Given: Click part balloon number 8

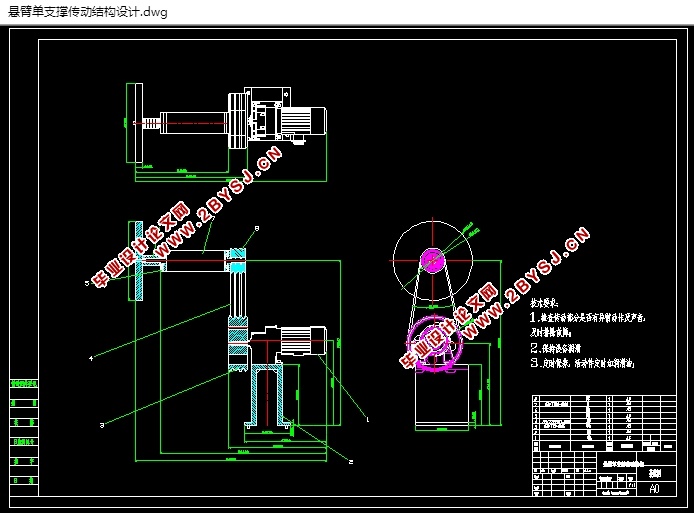Looking at the screenshot, I should pos(257,228).
